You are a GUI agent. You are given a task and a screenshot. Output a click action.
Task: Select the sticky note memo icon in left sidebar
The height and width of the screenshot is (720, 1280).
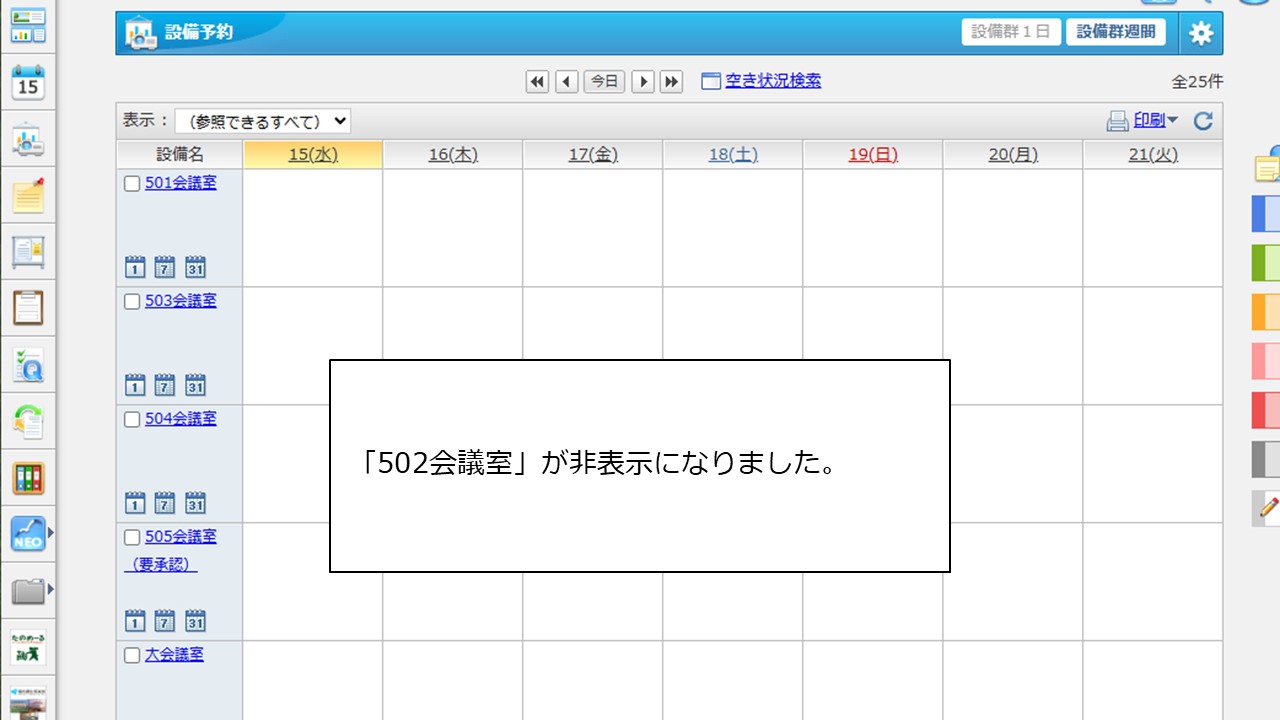pos(29,196)
